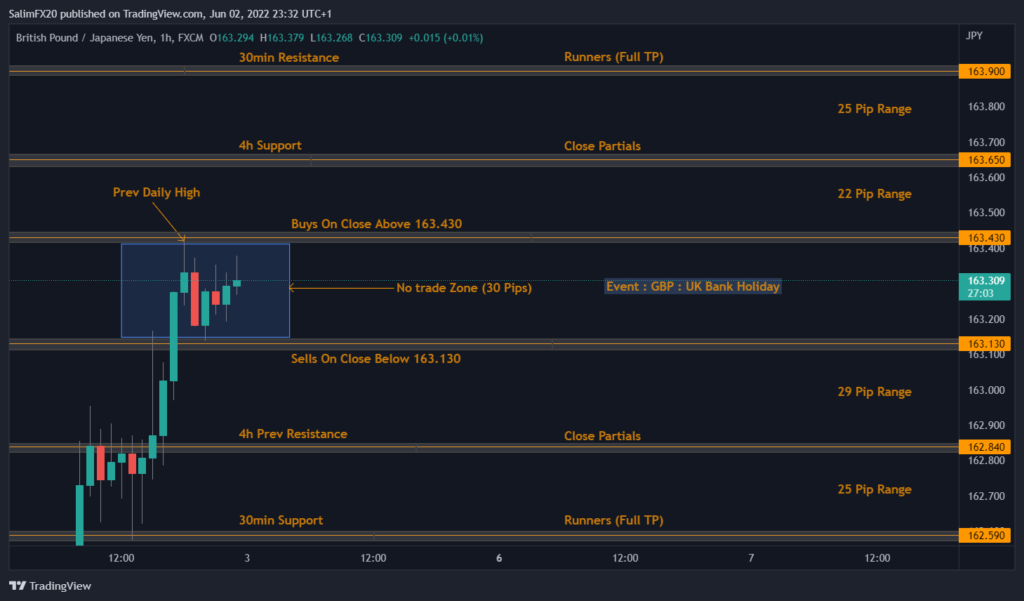
Task: Select the 163.900 orange price tag
Action: point(984,72)
